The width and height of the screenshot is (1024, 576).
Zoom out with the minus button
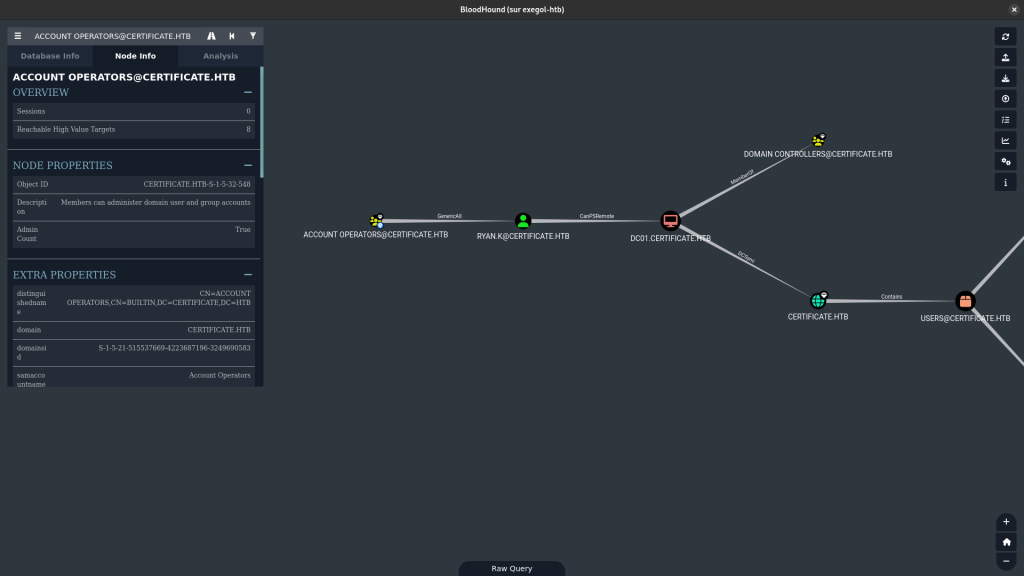[x=1006, y=561]
